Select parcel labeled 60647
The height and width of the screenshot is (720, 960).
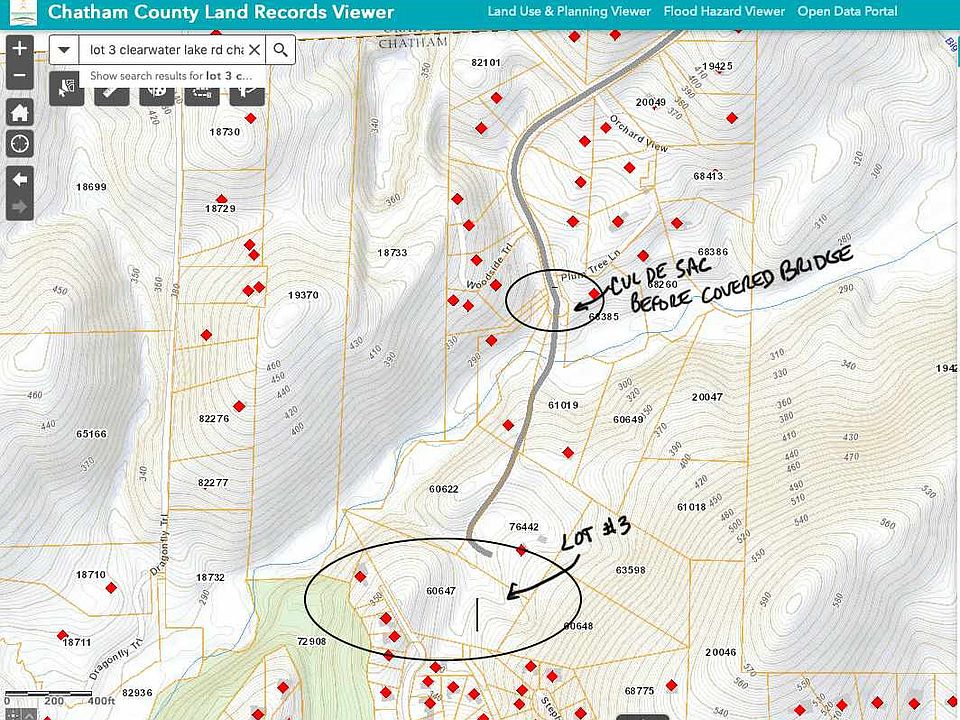(x=441, y=591)
